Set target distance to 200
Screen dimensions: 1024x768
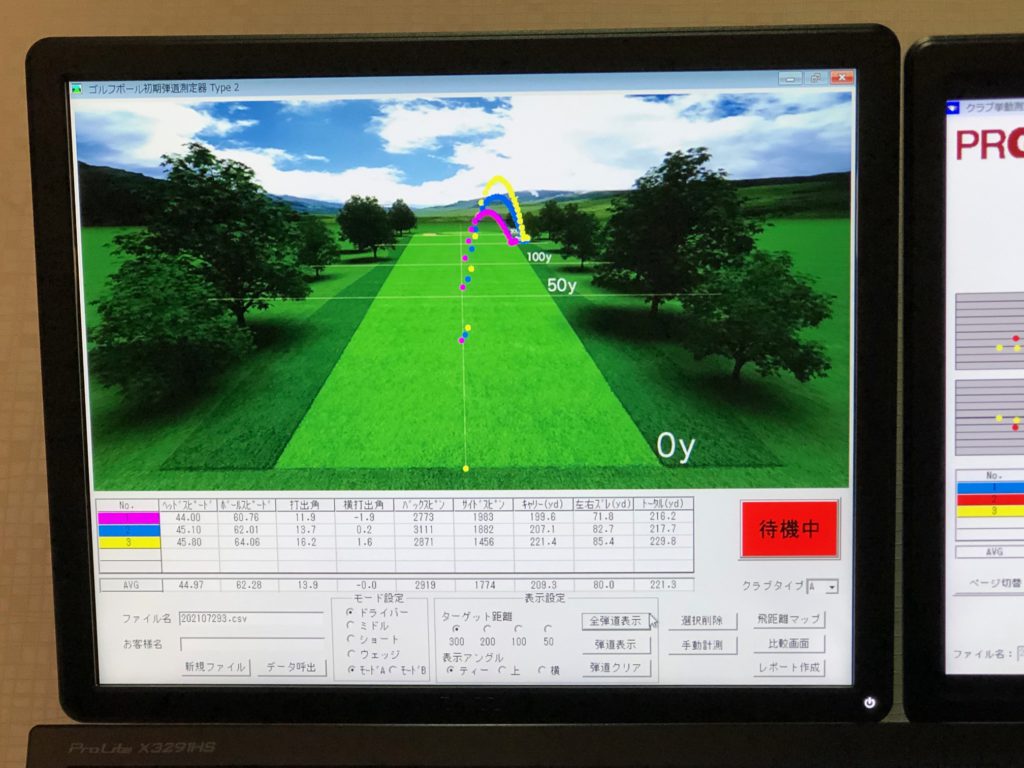coord(487,629)
